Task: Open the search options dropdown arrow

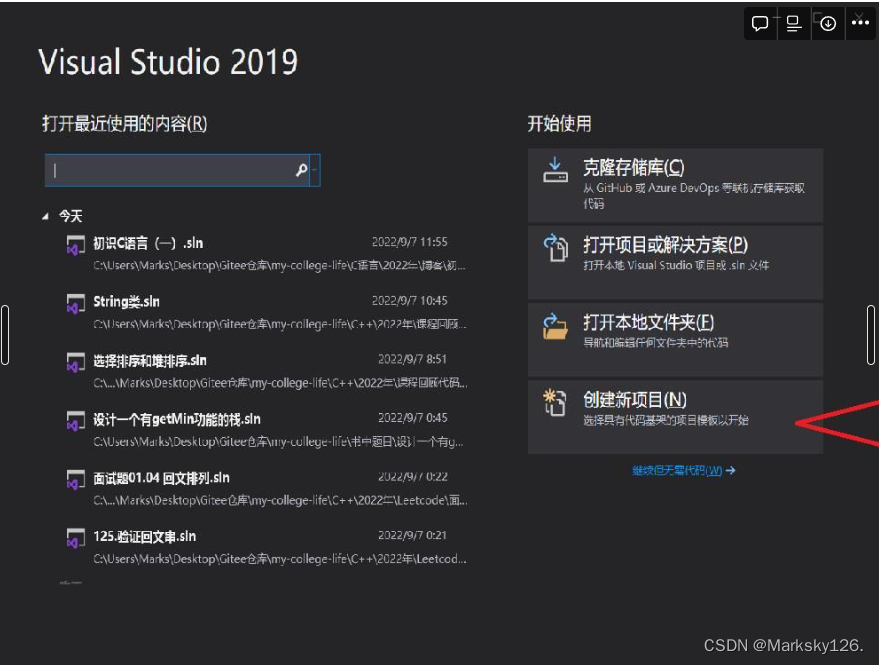Action: tap(315, 170)
